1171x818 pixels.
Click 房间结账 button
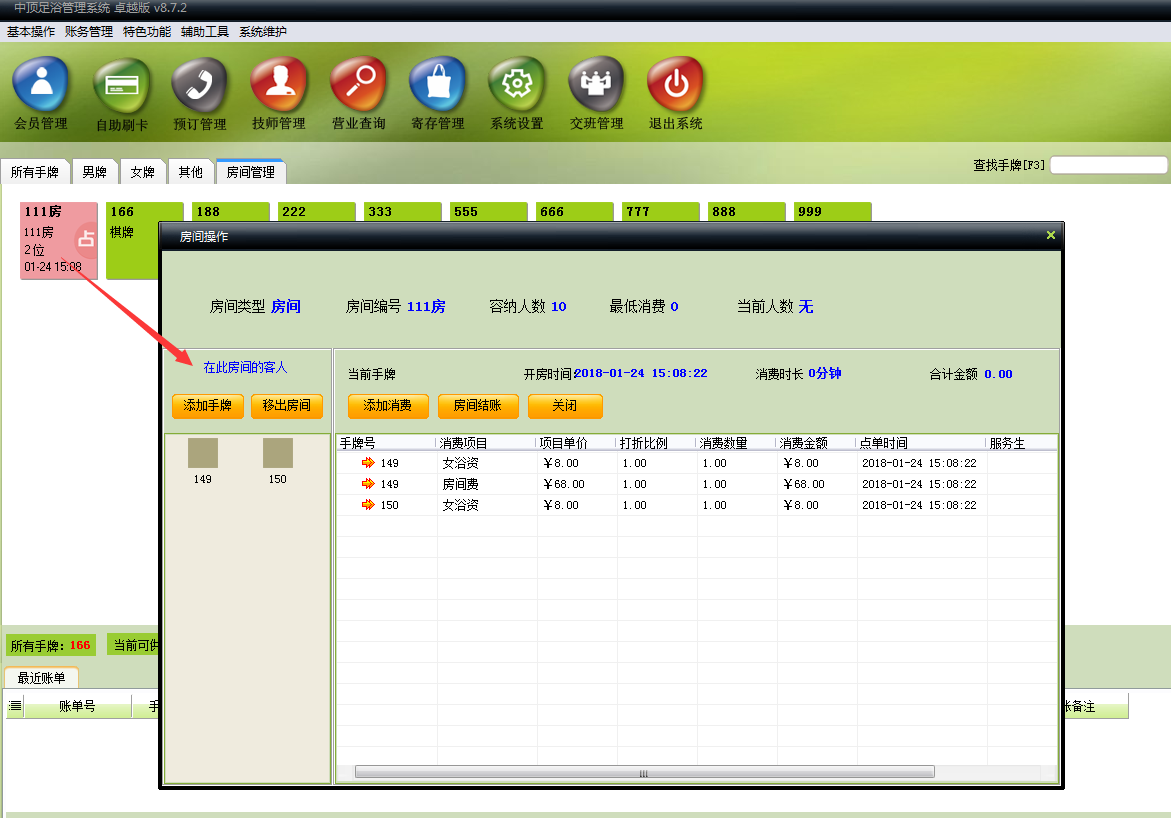(x=478, y=406)
